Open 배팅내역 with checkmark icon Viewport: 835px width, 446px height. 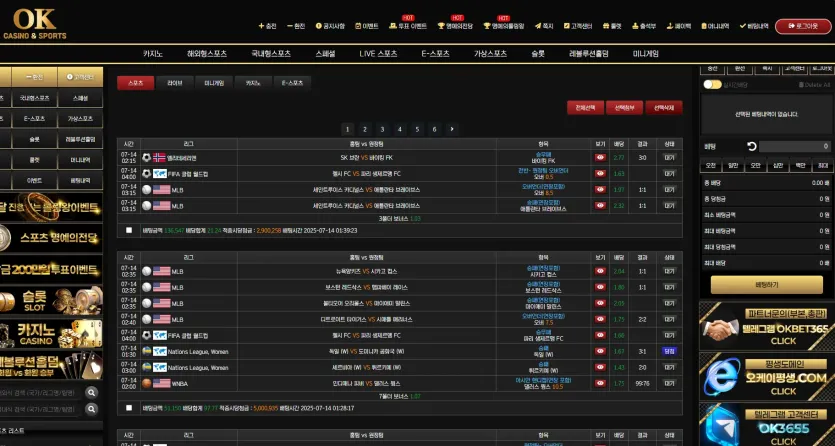coord(754,26)
